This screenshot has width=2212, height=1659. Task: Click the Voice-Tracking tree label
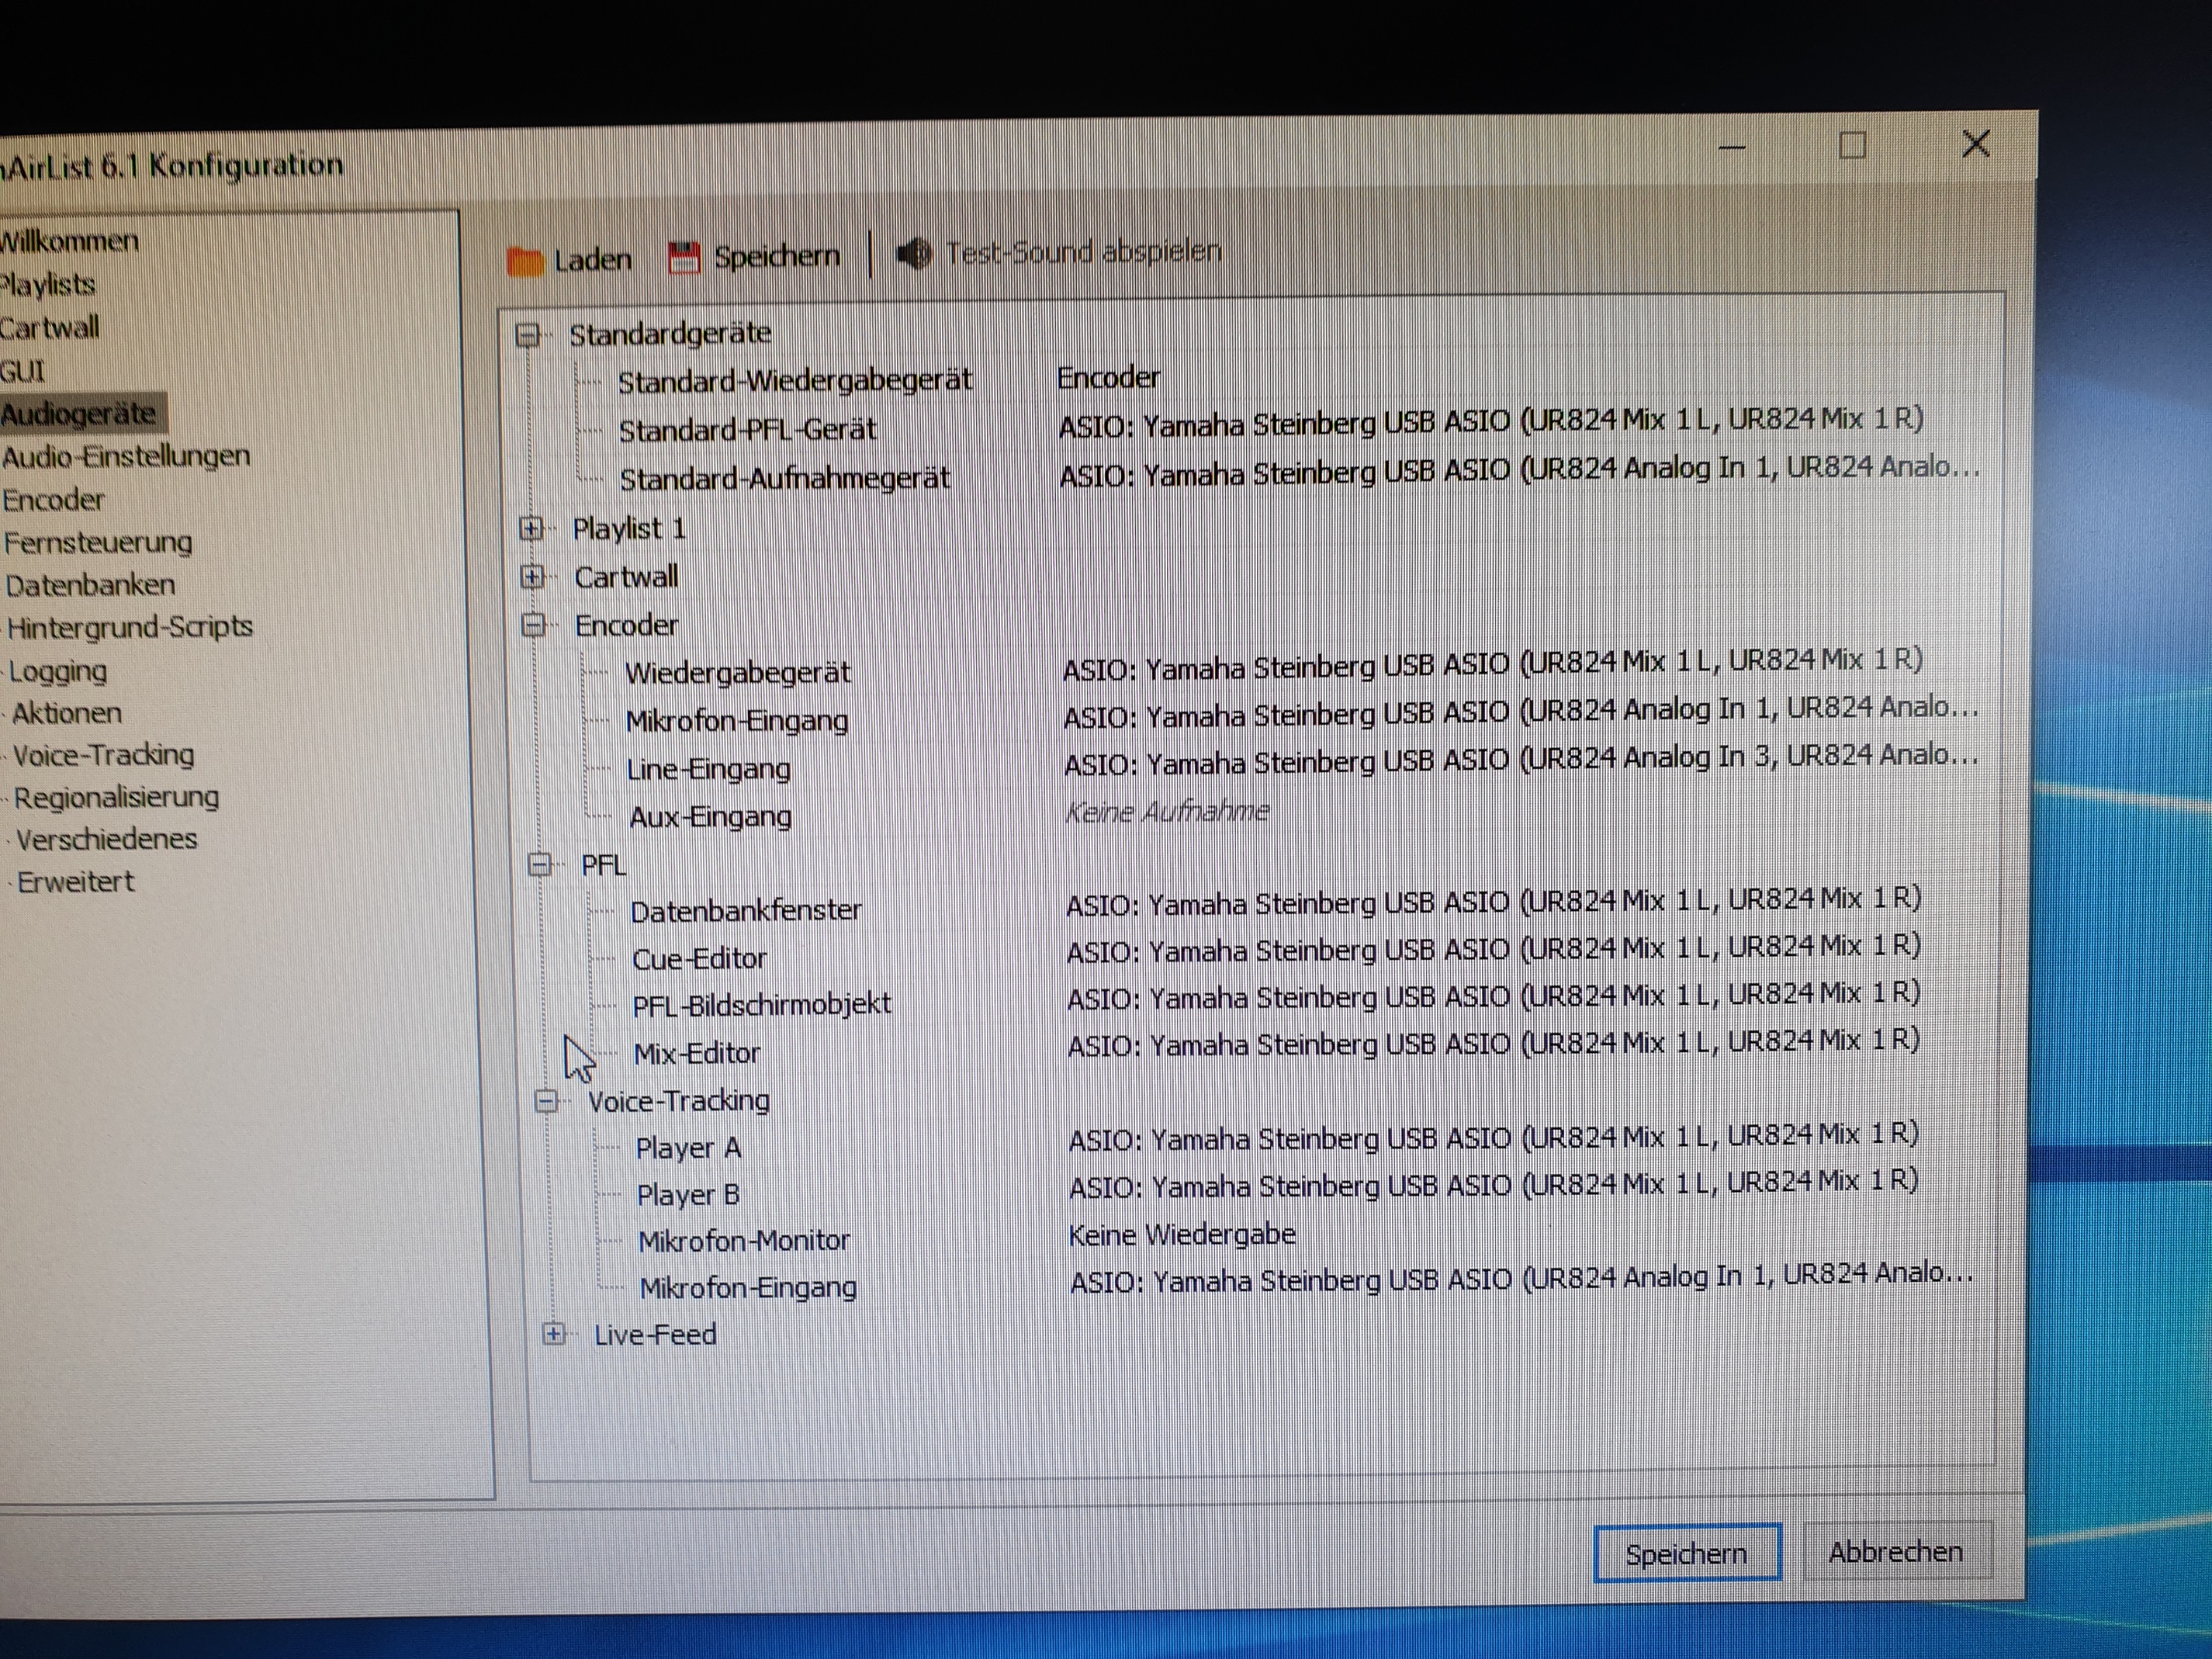pyautogui.click(x=678, y=1101)
